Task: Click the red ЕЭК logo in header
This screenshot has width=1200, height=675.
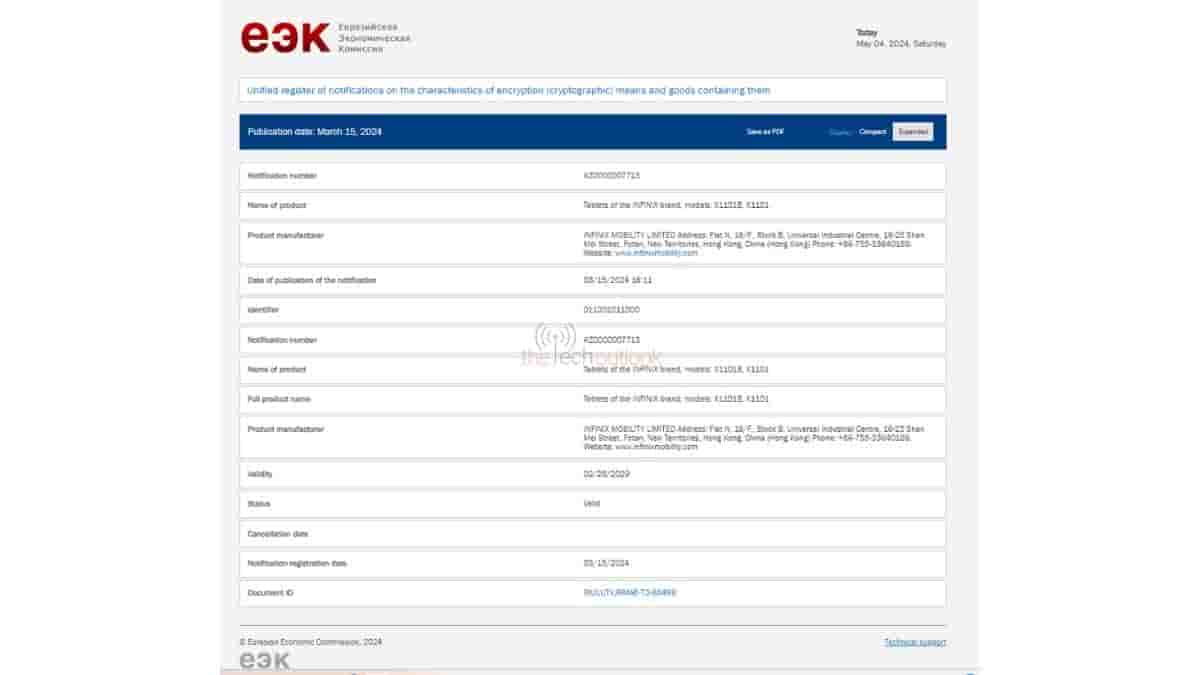Action: [285, 37]
